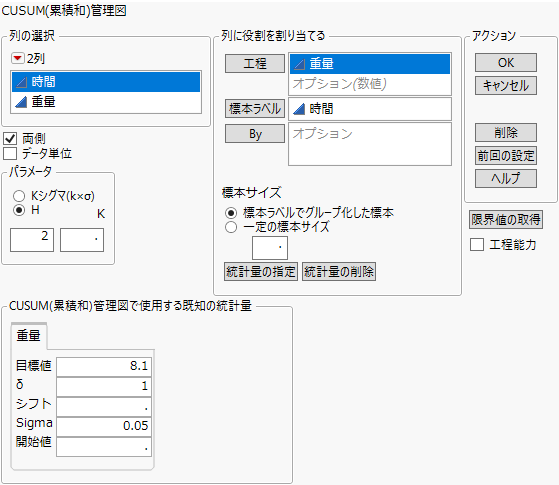Click the icon beside 時間 in 標本ラベル role
The image size is (559, 485).
[299, 109]
